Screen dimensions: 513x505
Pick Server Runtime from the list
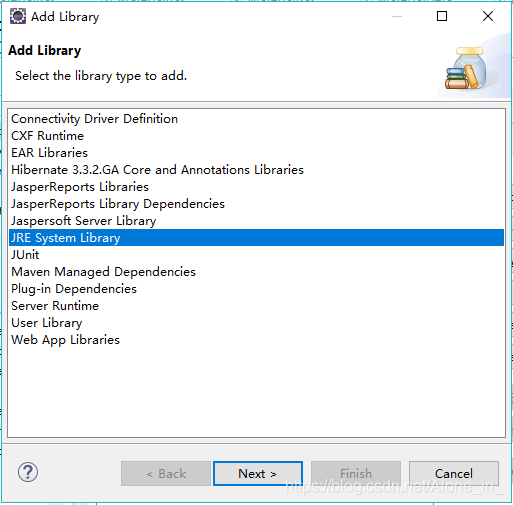point(256,306)
